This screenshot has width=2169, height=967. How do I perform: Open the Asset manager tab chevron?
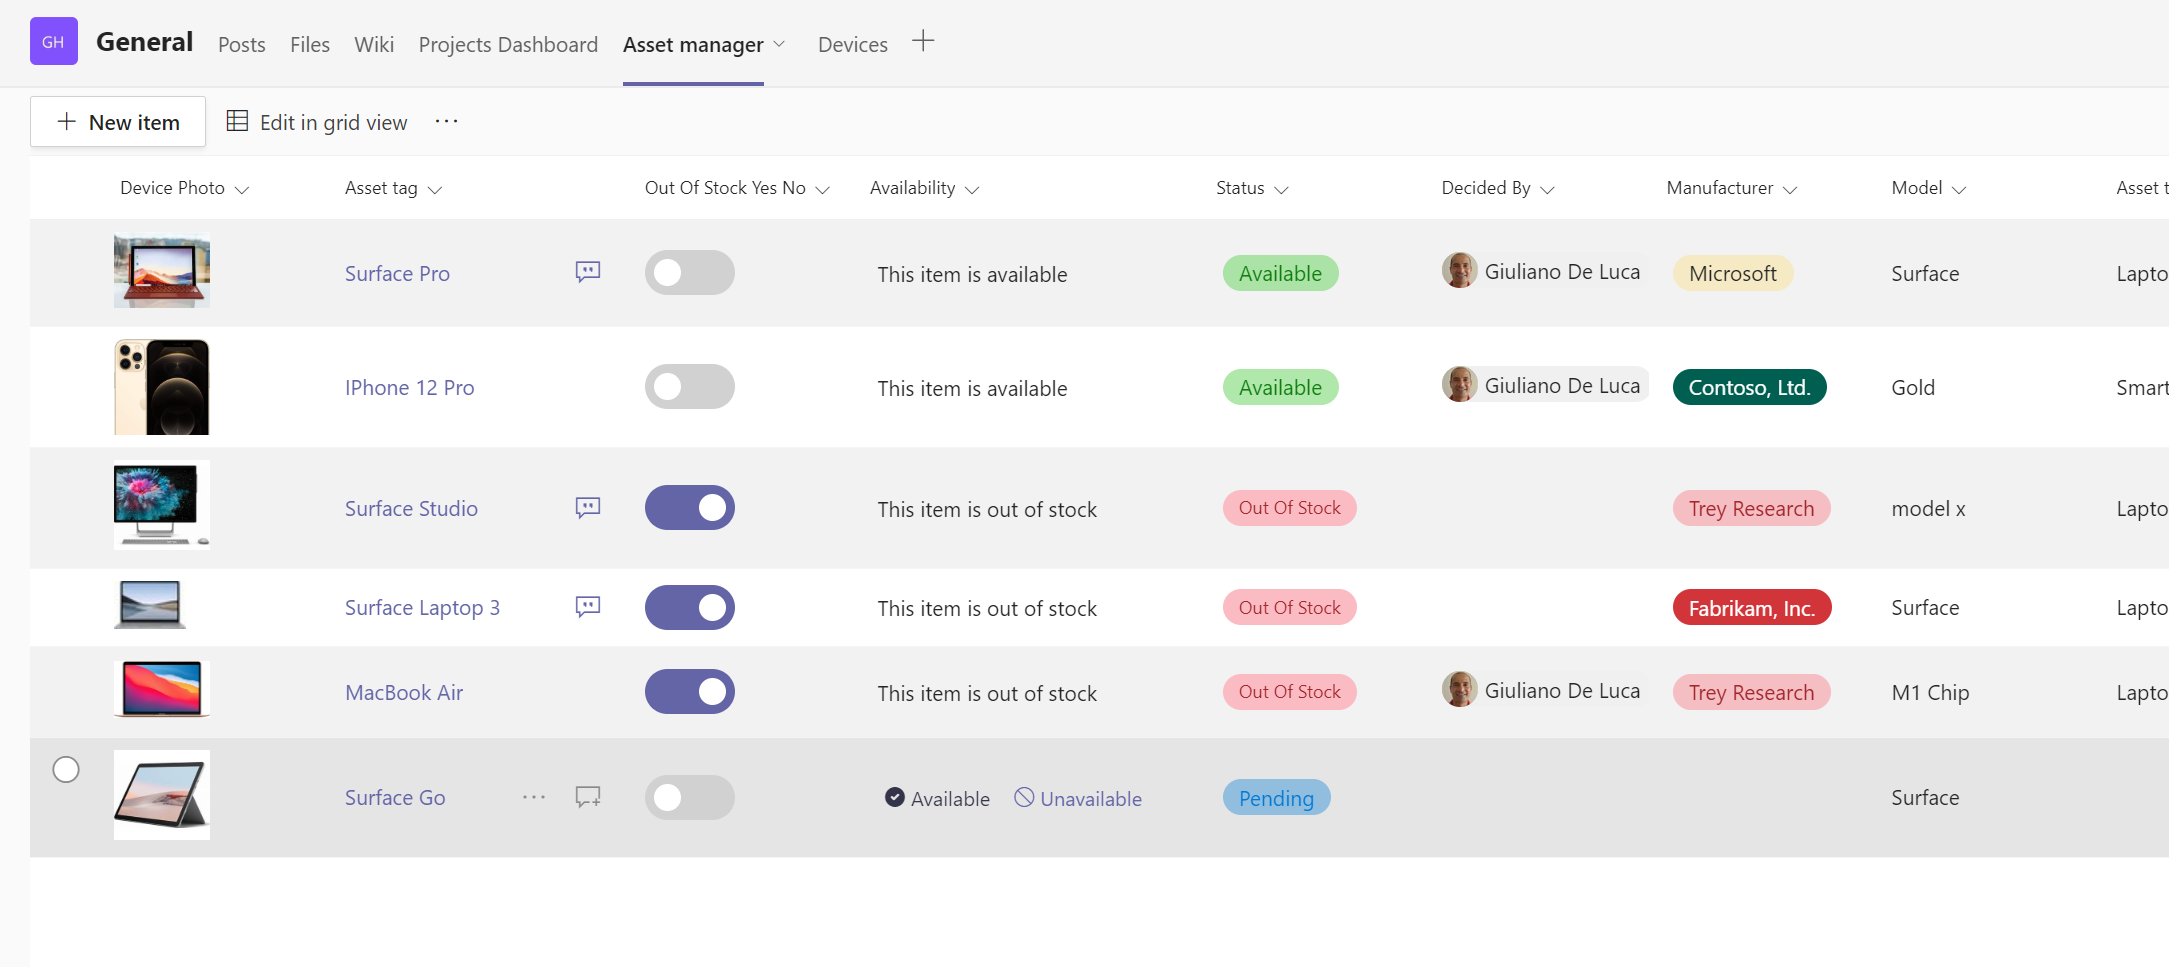pos(779,44)
